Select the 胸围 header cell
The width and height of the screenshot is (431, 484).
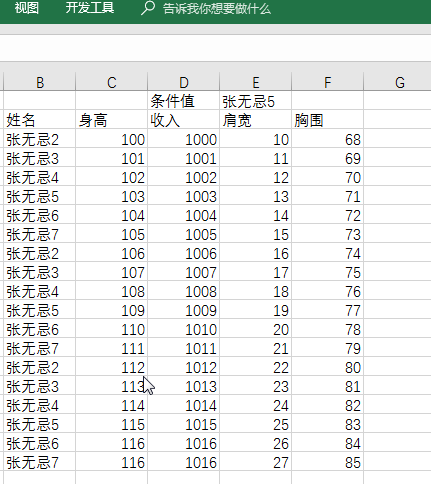click(328, 120)
